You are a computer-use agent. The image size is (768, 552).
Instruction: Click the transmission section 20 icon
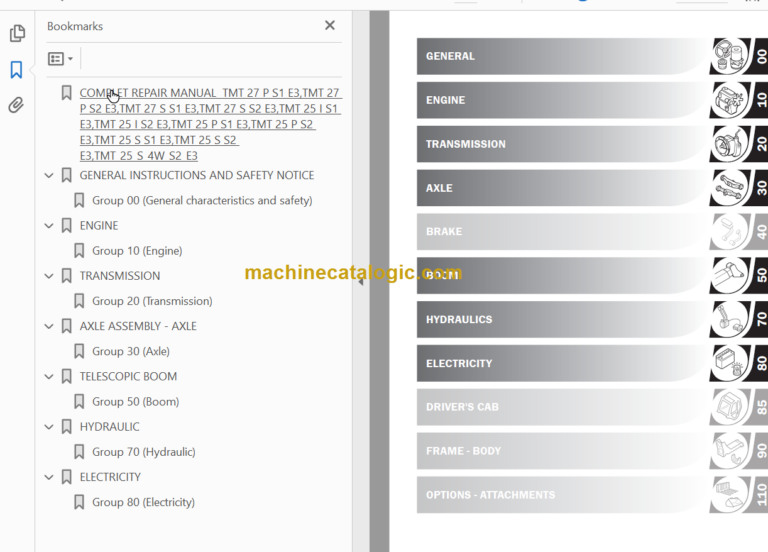click(x=730, y=144)
